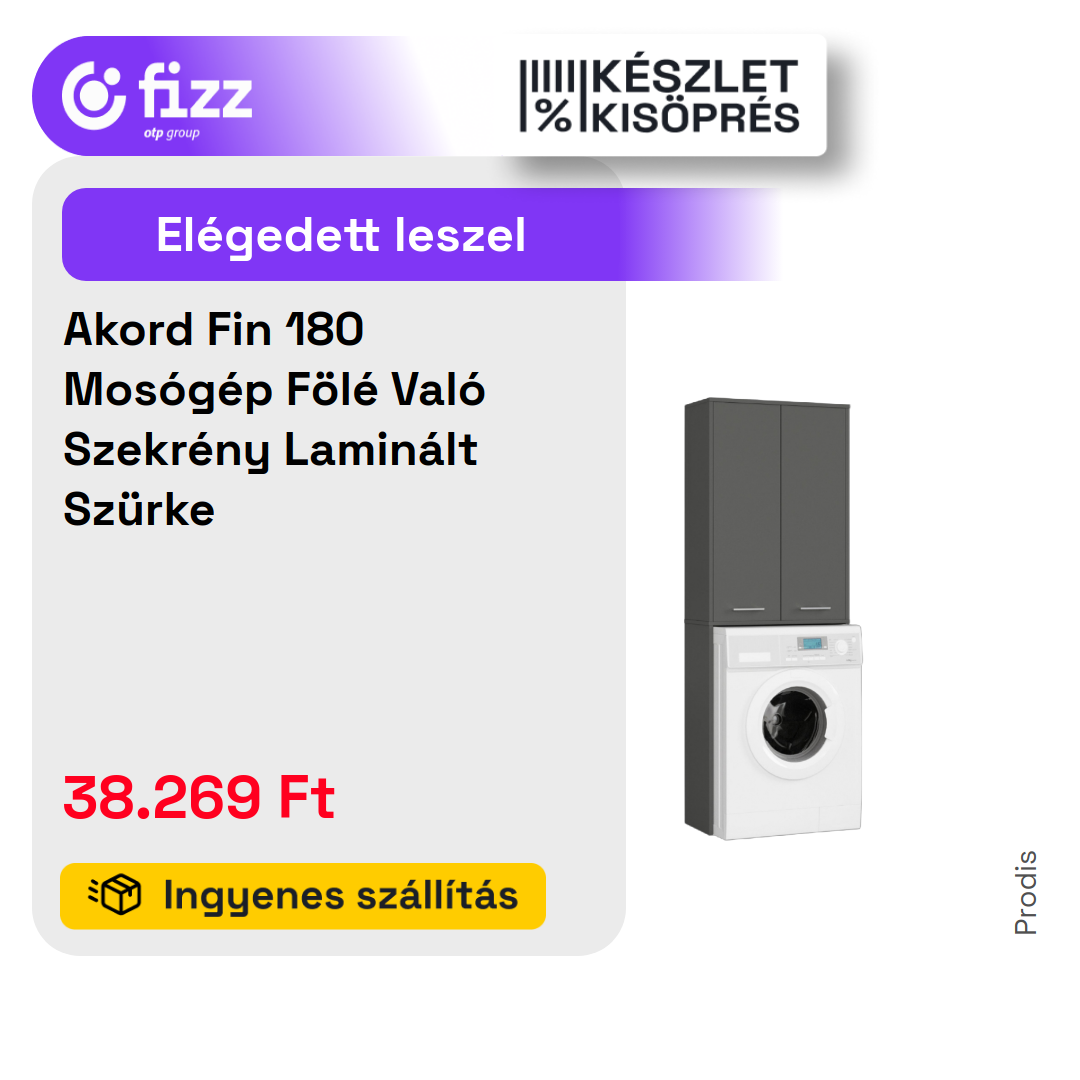Image resolution: width=1080 pixels, height=1080 pixels.
Task: Open the KÉSZLET KISÖPRÉS badge
Action: pyautogui.click(x=659, y=95)
